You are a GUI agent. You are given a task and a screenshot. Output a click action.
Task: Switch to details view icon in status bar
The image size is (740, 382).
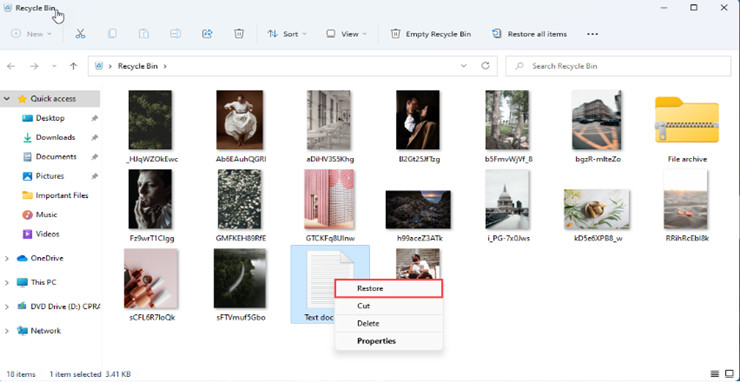coord(715,374)
